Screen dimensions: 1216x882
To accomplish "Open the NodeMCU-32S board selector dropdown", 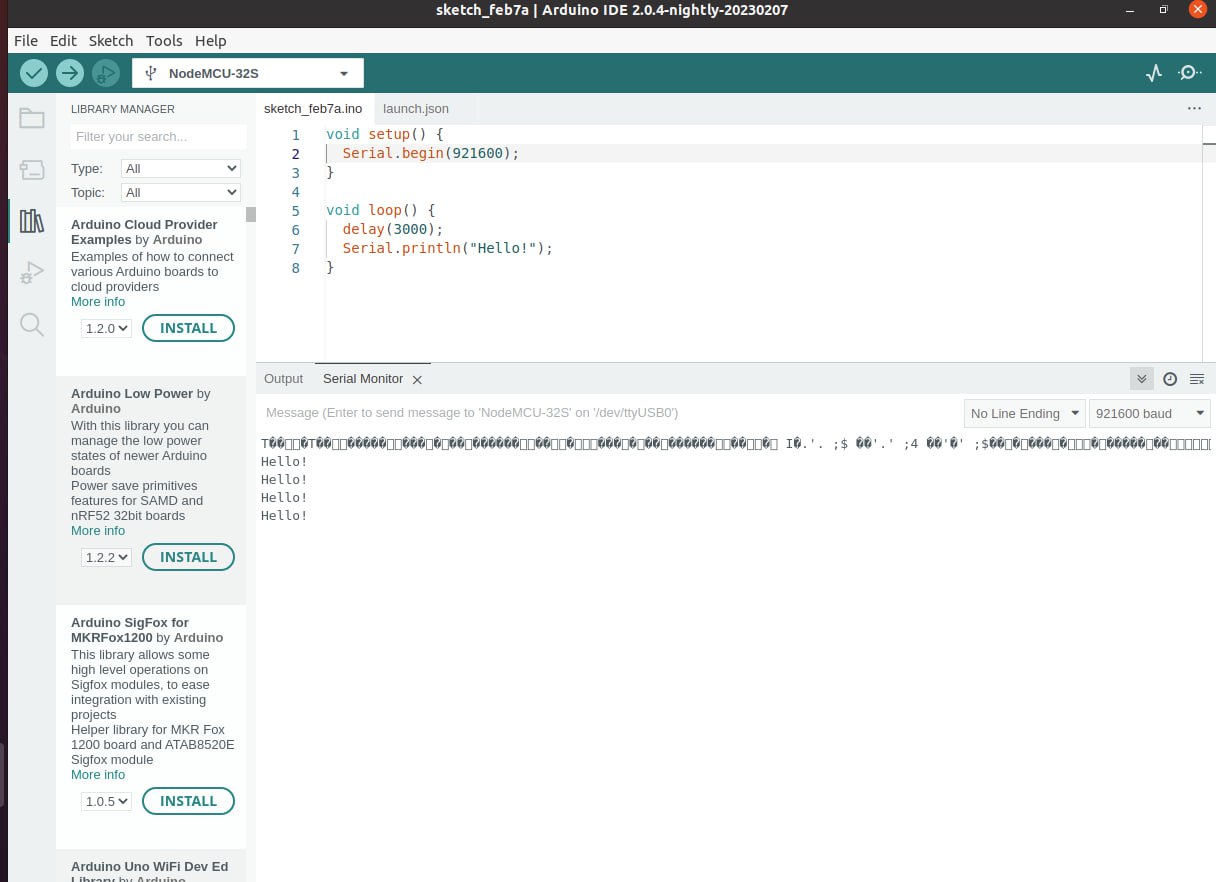I will pos(248,73).
